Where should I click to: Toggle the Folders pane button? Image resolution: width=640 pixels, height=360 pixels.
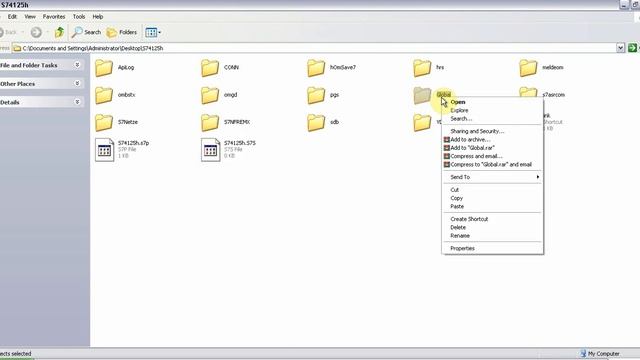tap(122, 32)
